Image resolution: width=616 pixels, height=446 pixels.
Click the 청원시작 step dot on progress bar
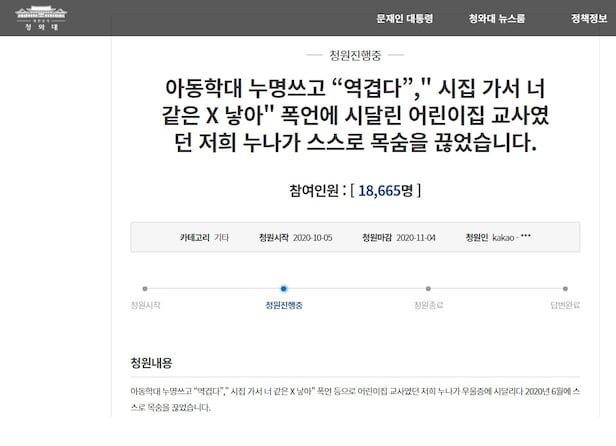[x=145, y=288]
